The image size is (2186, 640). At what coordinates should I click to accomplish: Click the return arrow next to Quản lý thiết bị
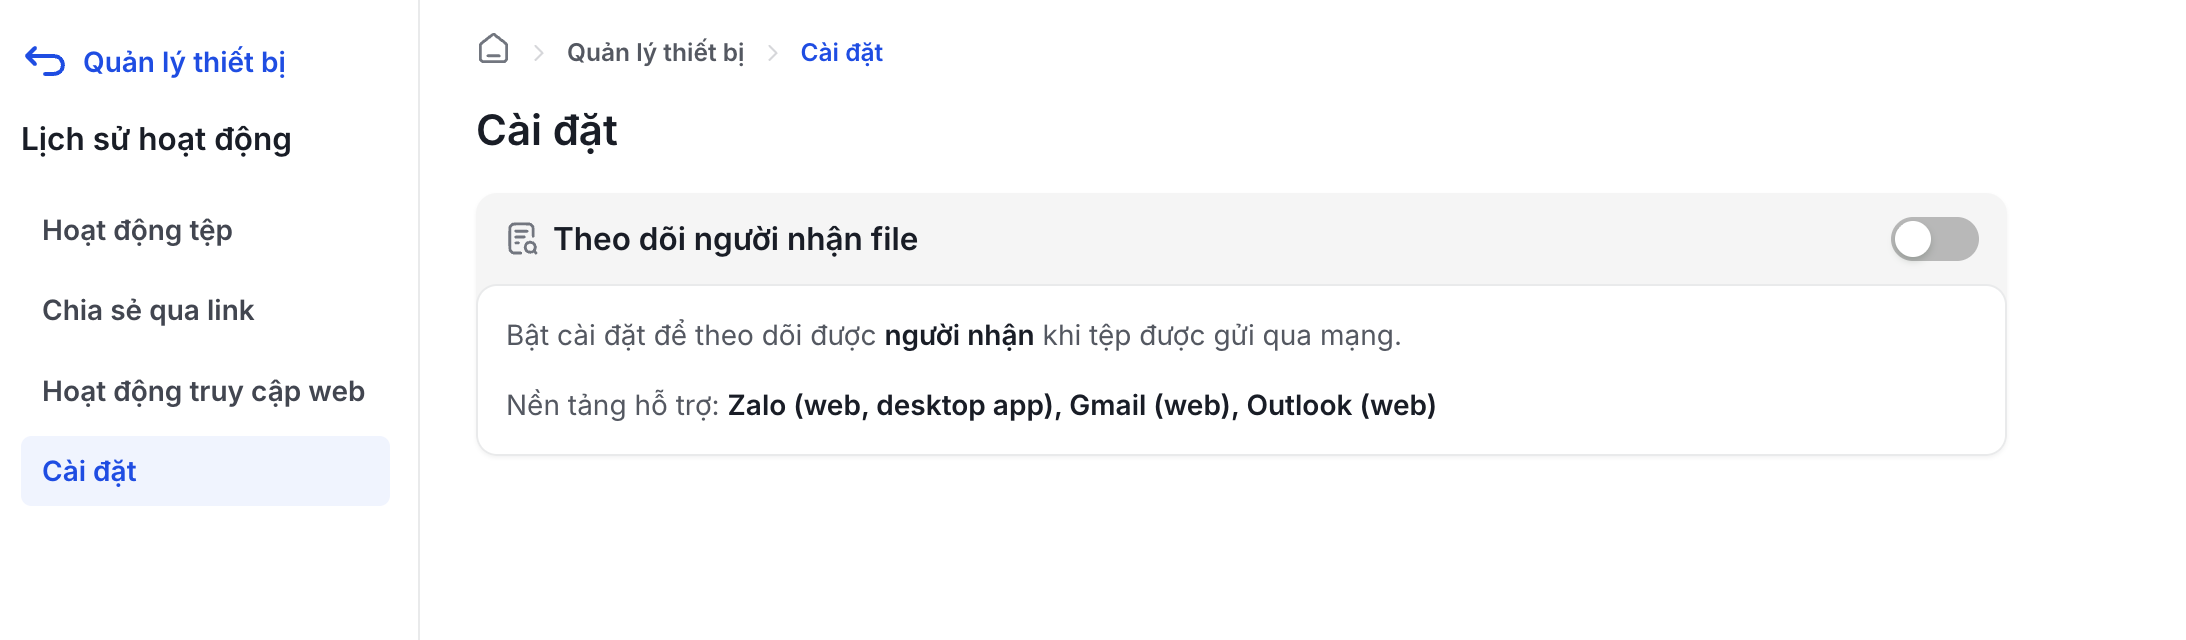pos(43,62)
